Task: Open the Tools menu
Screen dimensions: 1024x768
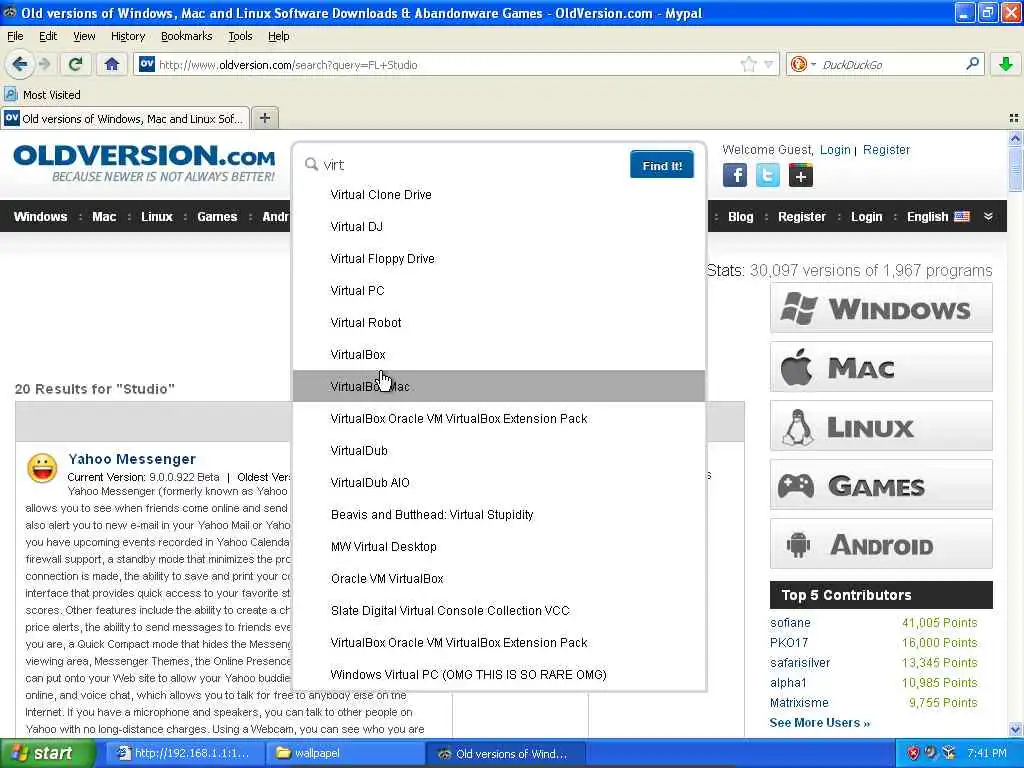Action: (x=240, y=36)
